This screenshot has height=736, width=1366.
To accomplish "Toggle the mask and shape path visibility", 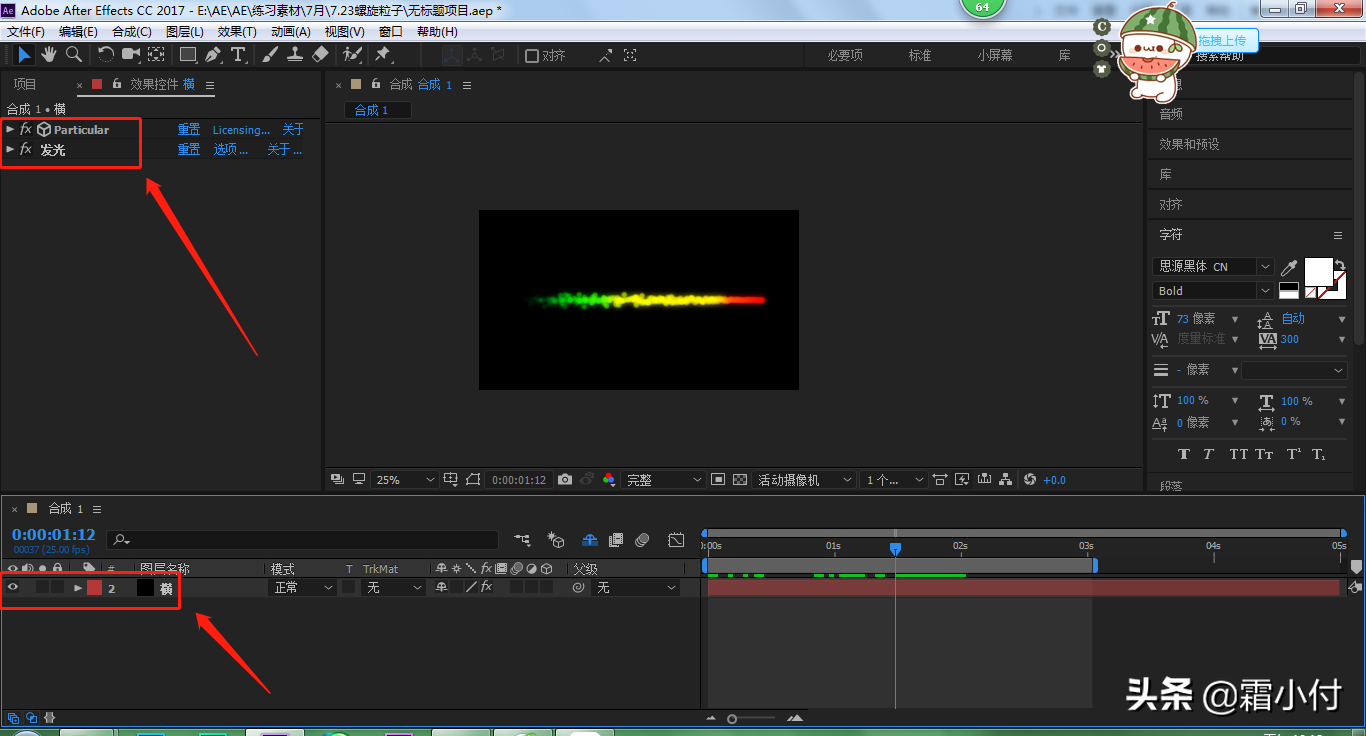I will pyautogui.click(x=473, y=480).
